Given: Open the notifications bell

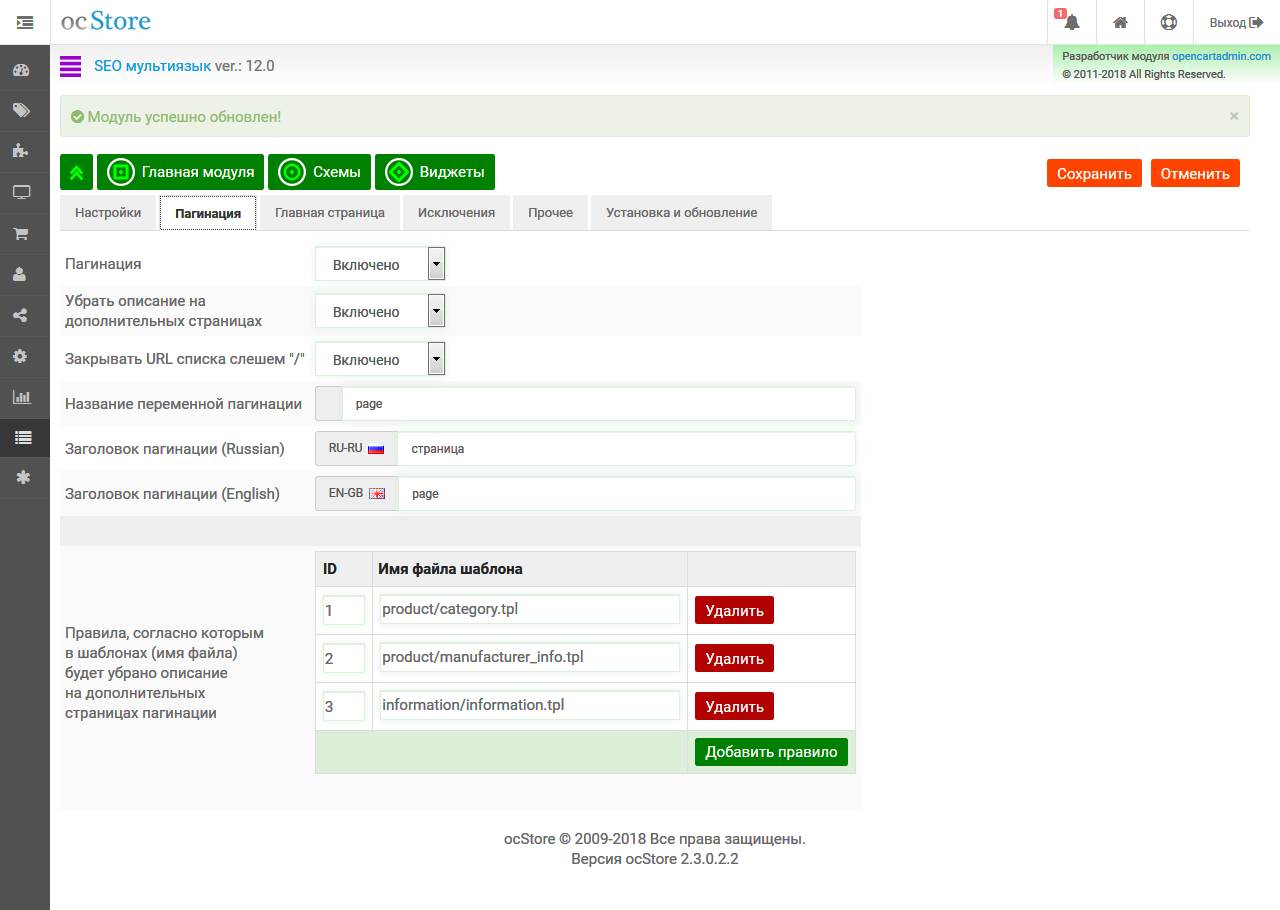Looking at the screenshot, I should point(1072,22).
